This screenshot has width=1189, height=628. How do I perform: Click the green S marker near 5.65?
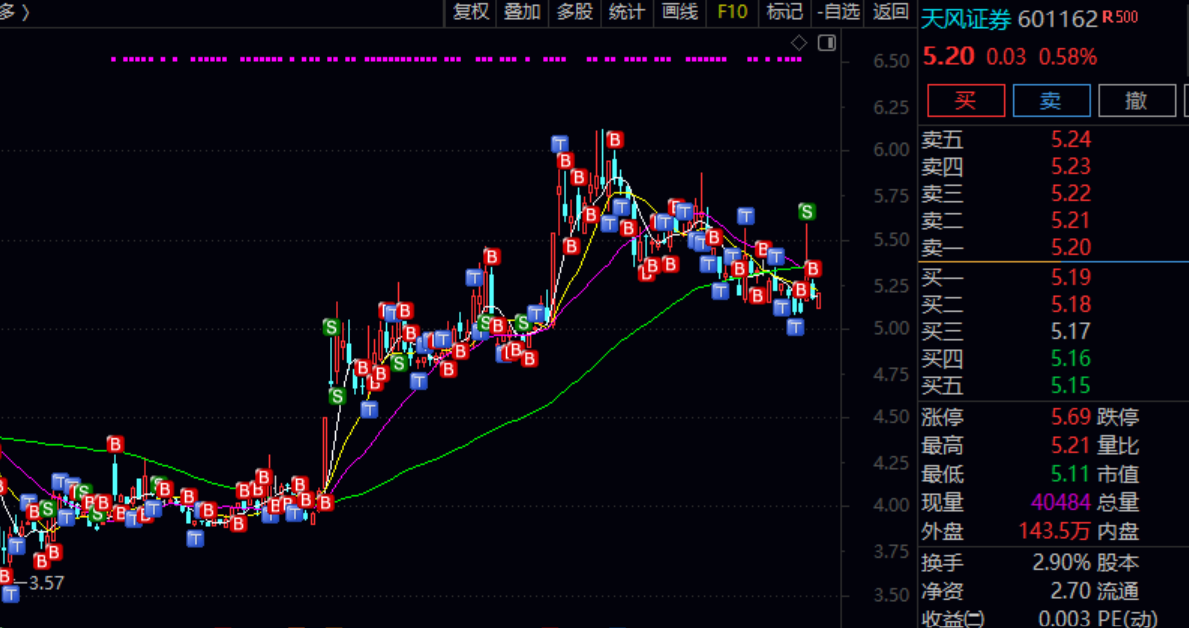[x=808, y=212]
